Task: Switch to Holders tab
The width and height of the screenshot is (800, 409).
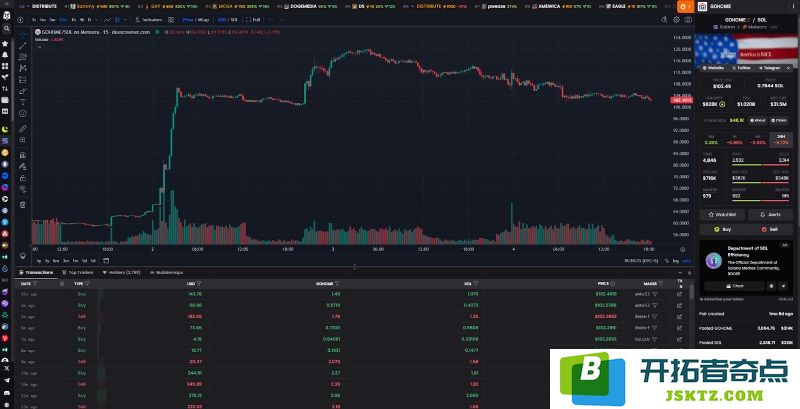Action: 121,272
